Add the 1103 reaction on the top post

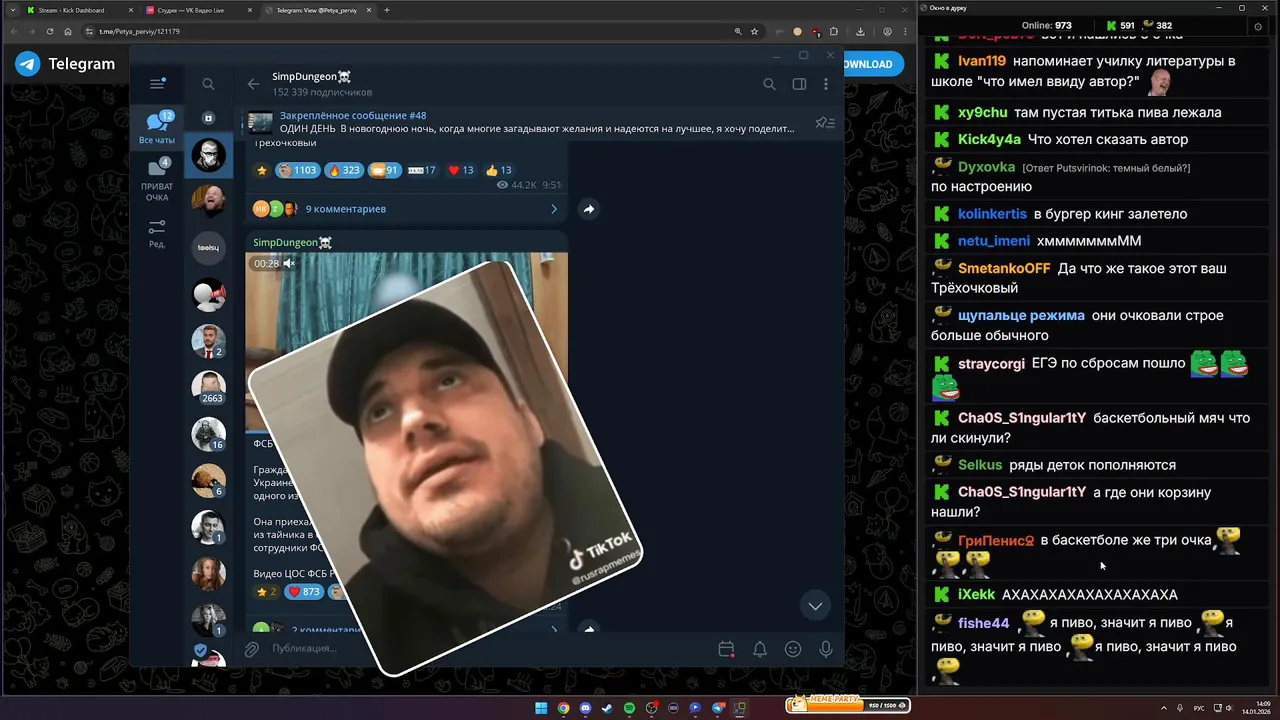pyautogui.click(x=297, y=170)
